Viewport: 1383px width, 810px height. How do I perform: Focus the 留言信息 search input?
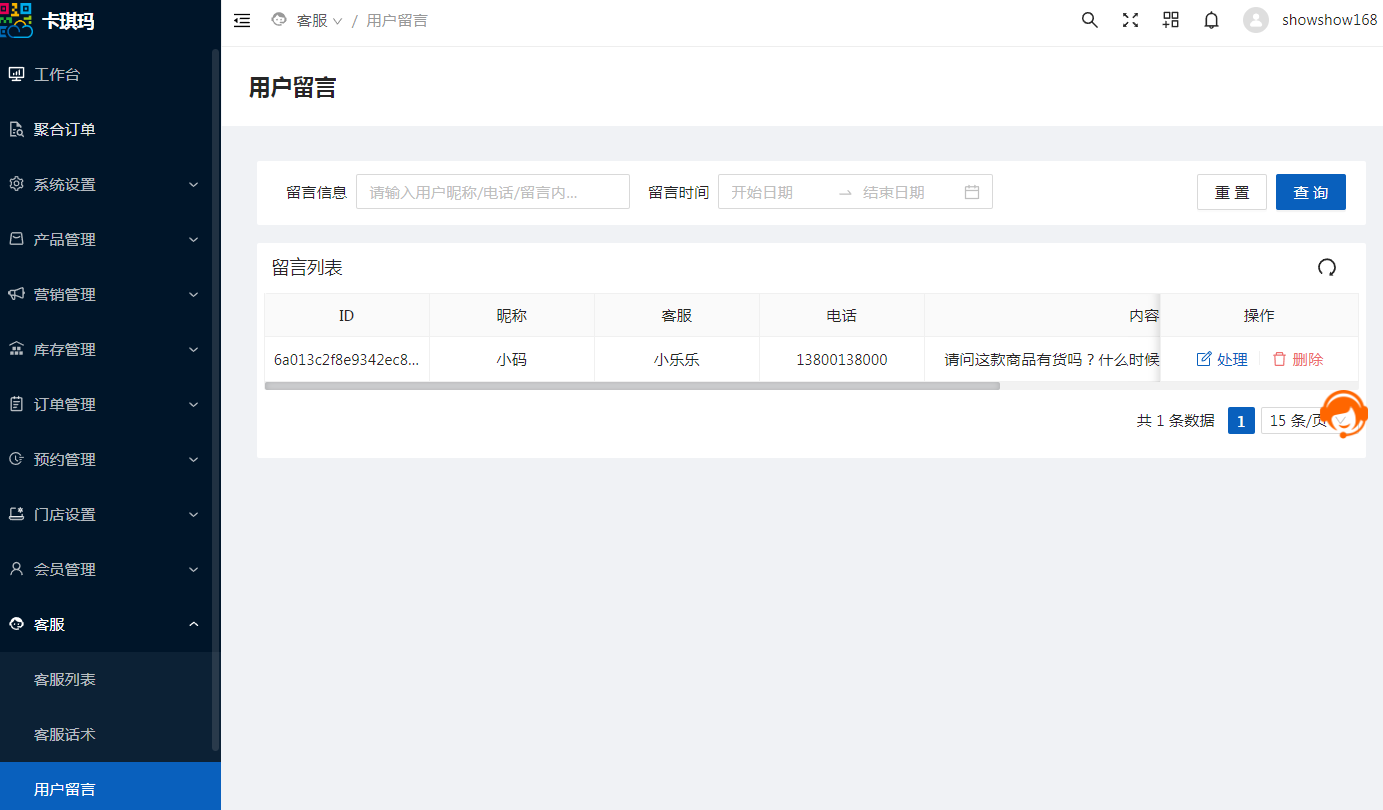(x=492, y=192)
